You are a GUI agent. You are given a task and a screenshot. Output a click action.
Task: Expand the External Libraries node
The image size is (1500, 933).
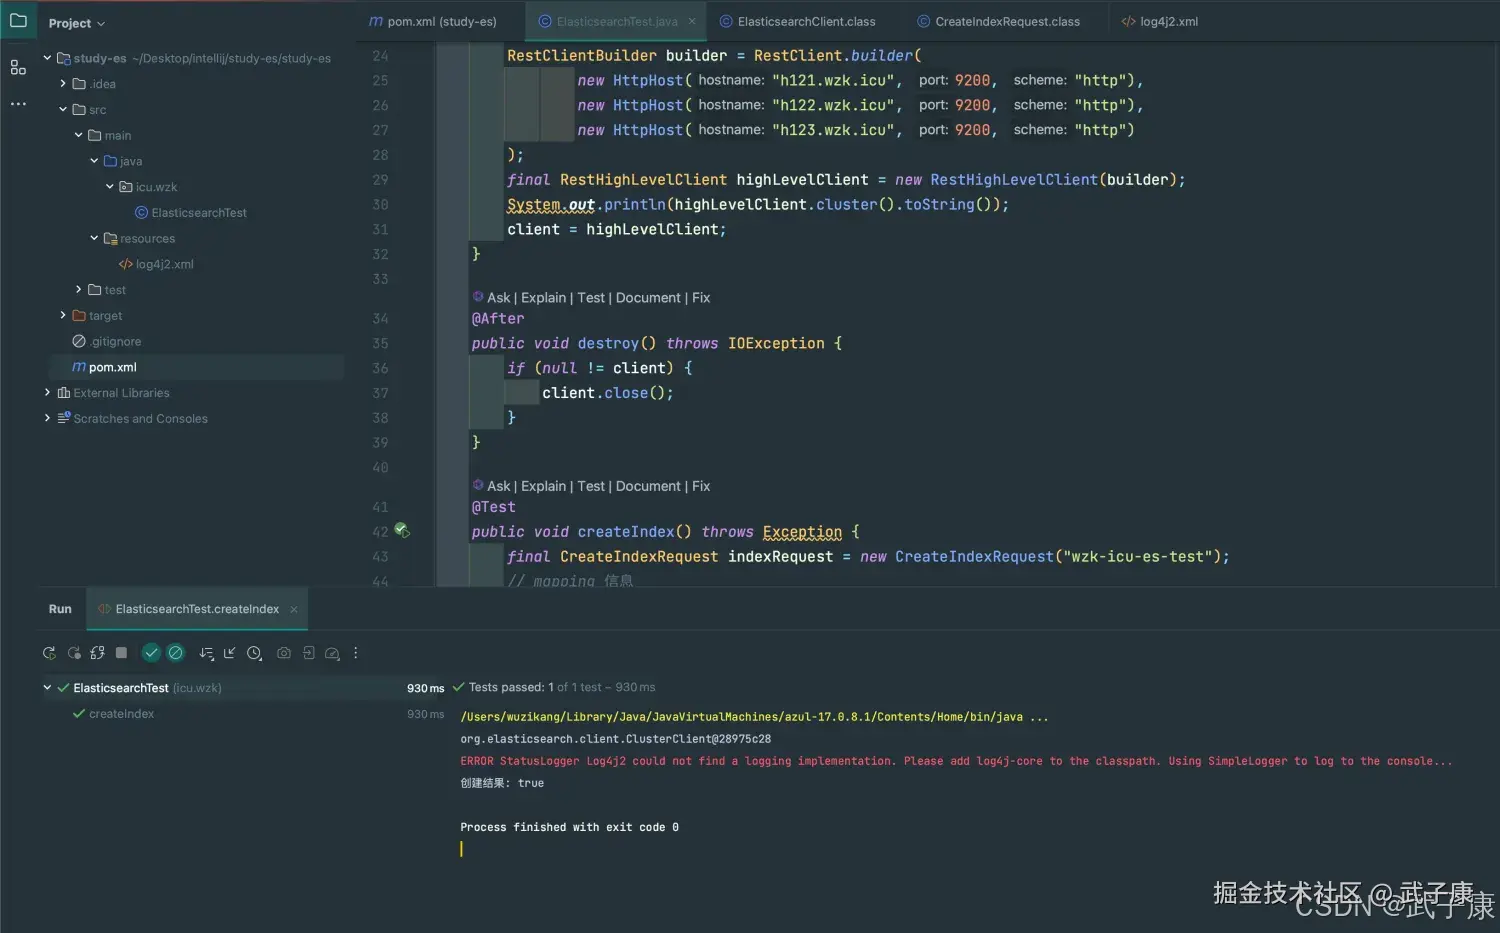point(47,393)
